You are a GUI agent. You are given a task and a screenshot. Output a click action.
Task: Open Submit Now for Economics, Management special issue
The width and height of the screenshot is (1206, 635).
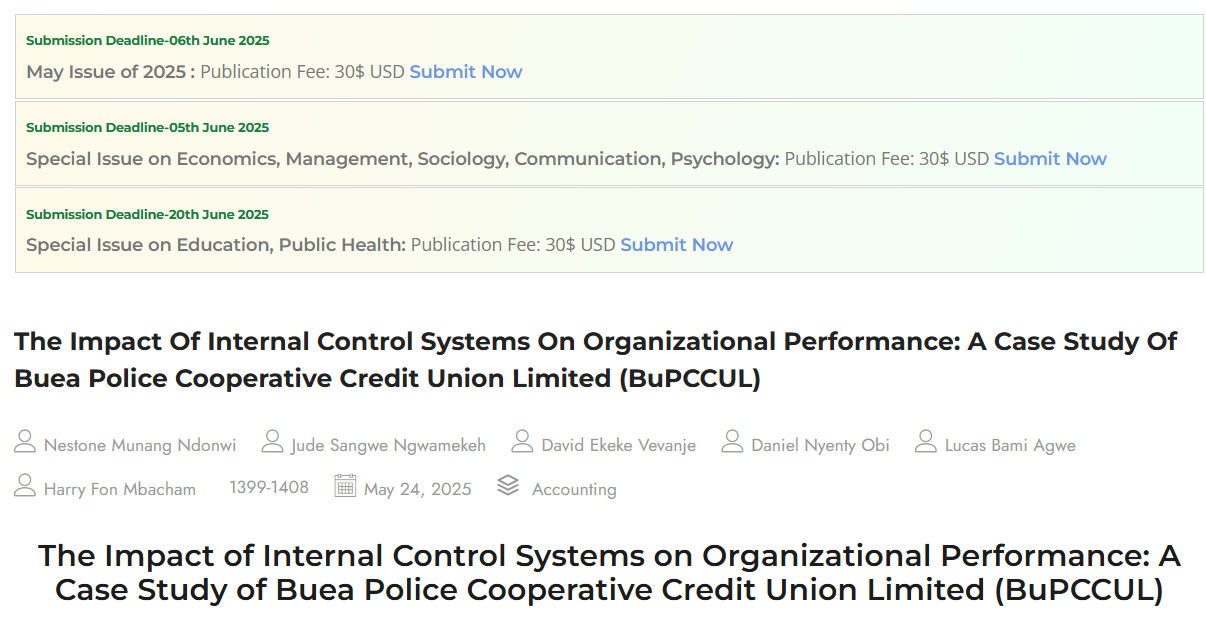(x=1050, y=159)
